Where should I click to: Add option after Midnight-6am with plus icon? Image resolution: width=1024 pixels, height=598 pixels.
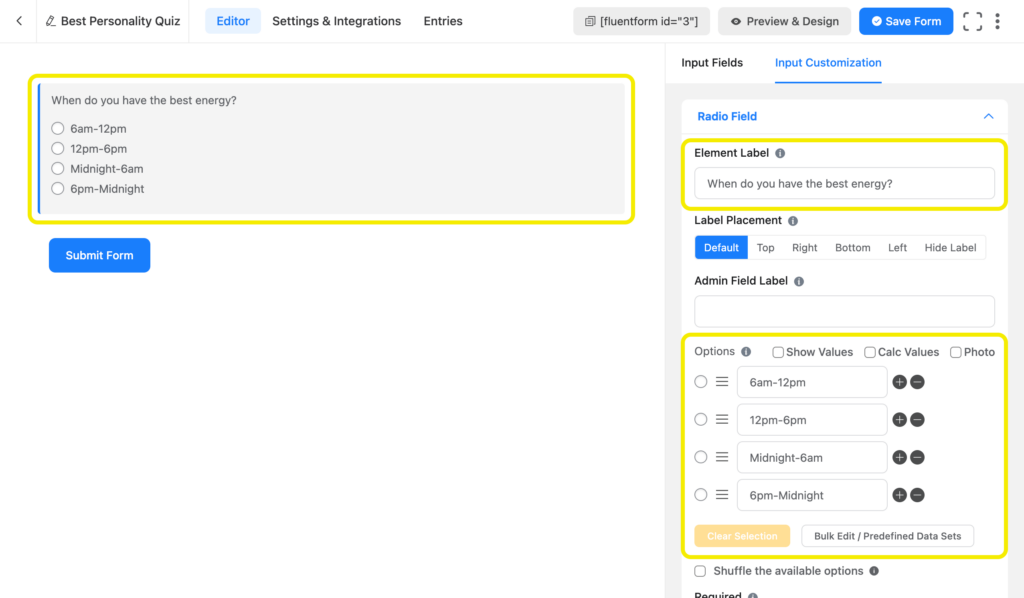[899, 458]
